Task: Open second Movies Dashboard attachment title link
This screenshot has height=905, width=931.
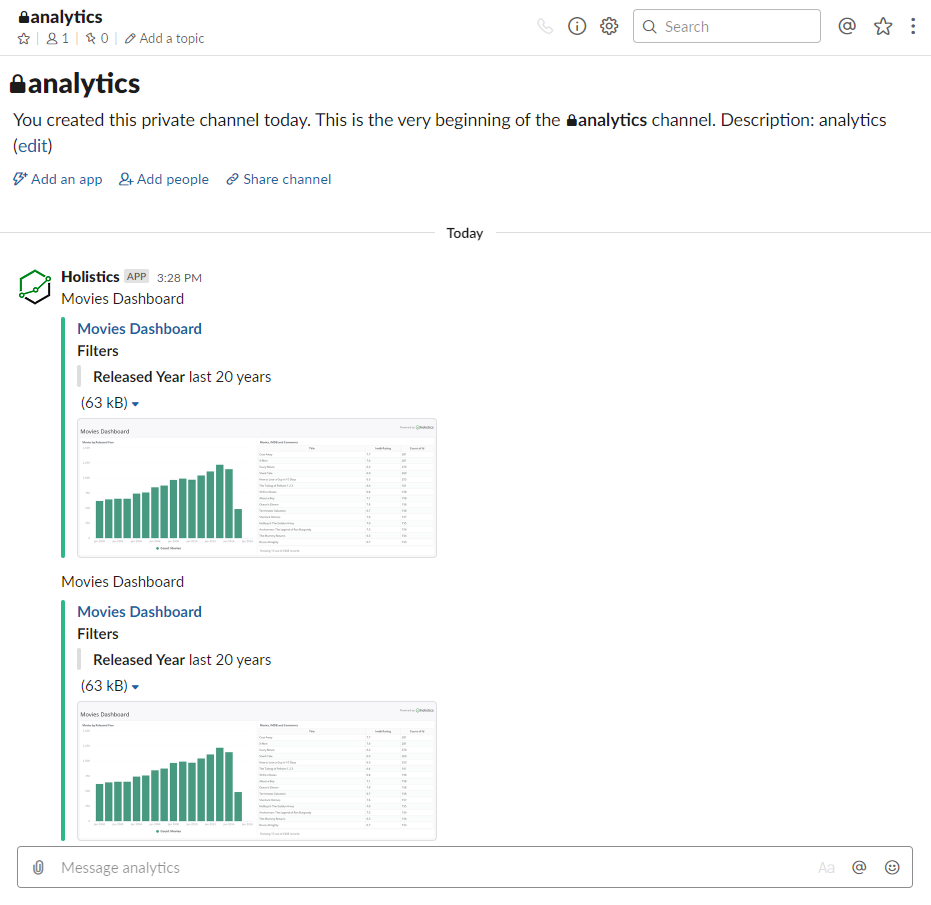Action: pyautogui.click(x=140, y=612)
